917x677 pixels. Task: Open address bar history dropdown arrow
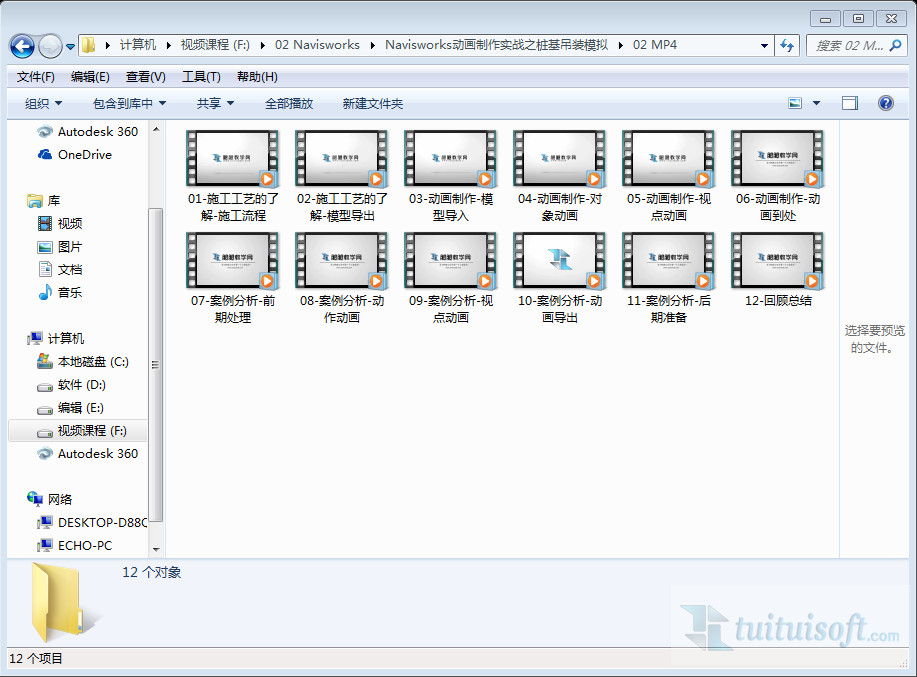coord(764,46)
